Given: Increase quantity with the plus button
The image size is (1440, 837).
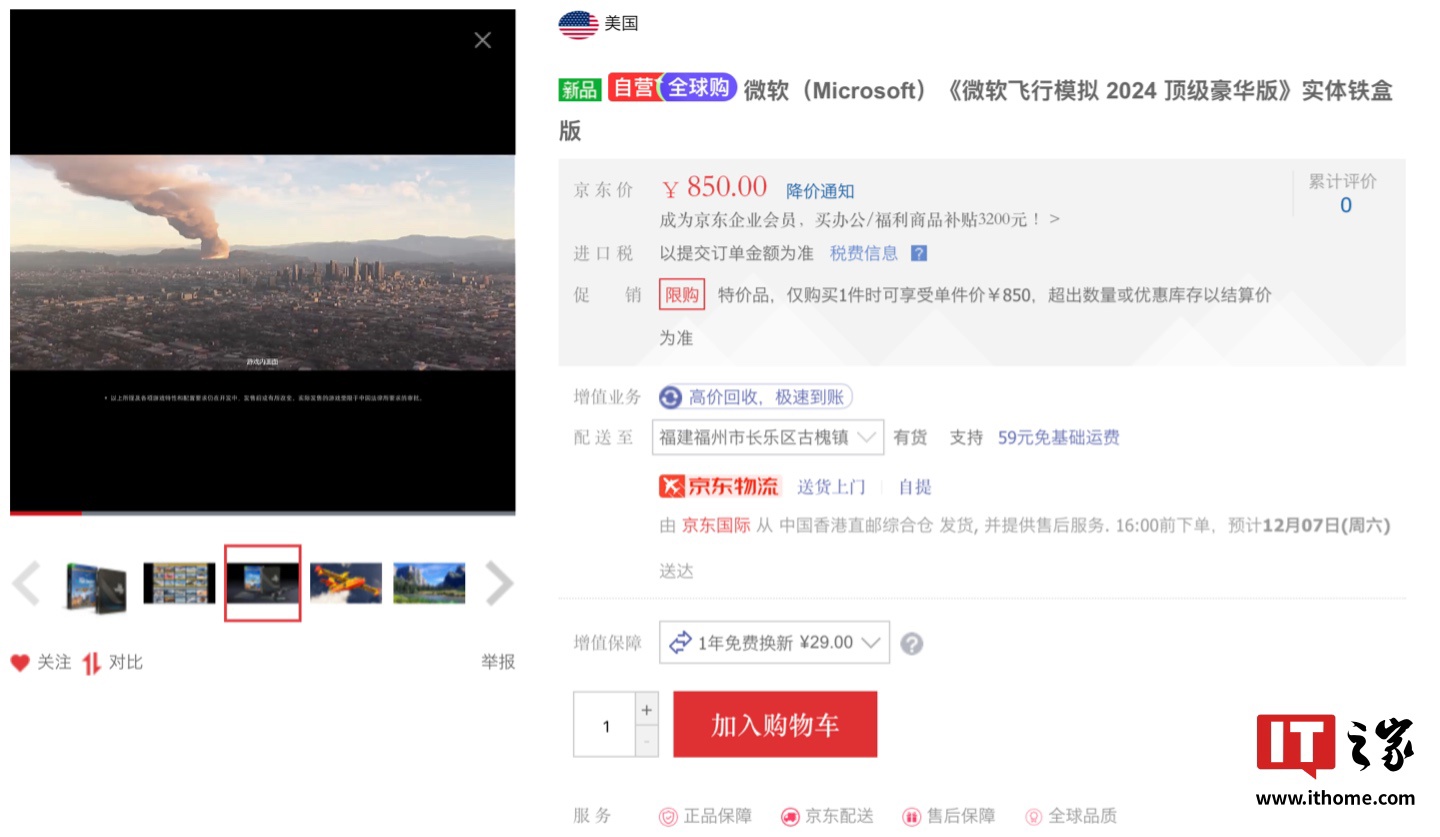Looking at the screenshot, I should coord(647,709).
